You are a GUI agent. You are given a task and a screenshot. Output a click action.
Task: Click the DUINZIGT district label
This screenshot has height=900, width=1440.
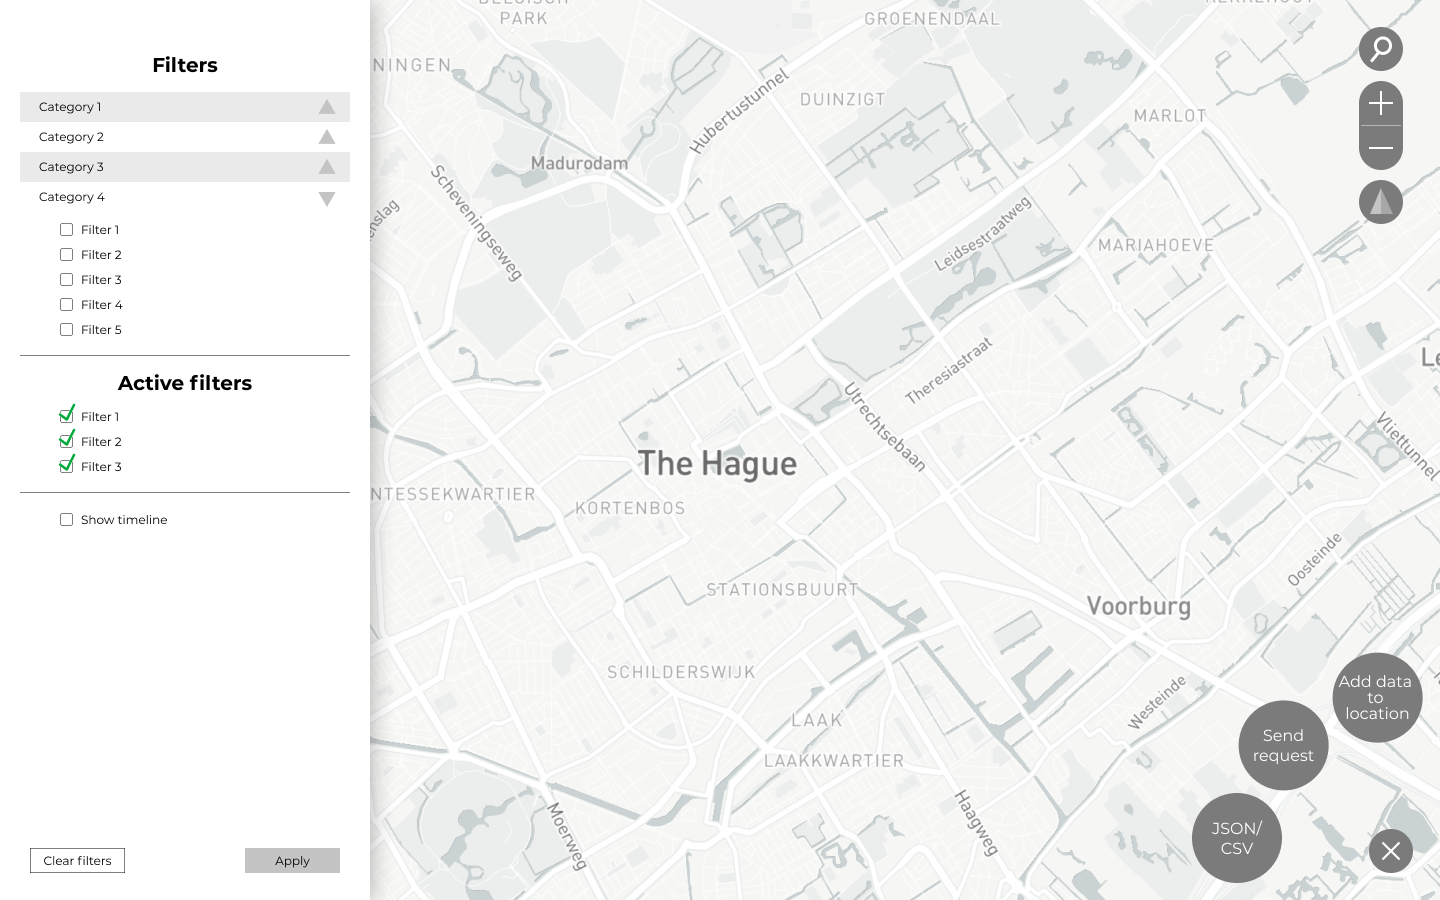coord(843,99)
